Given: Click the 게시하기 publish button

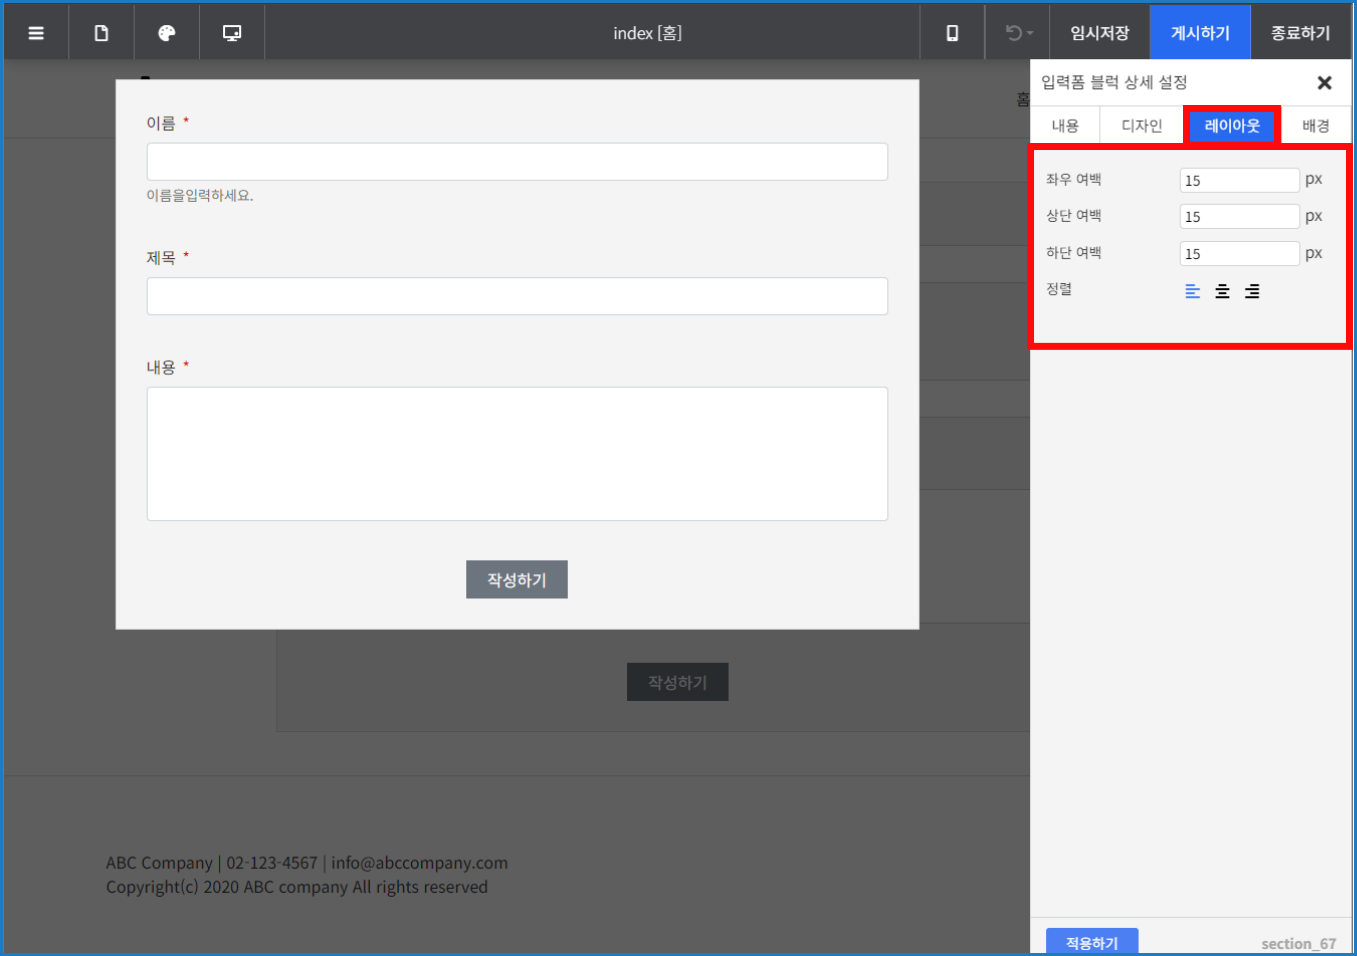Looking at the screenshot, I should click(1200, 31).
